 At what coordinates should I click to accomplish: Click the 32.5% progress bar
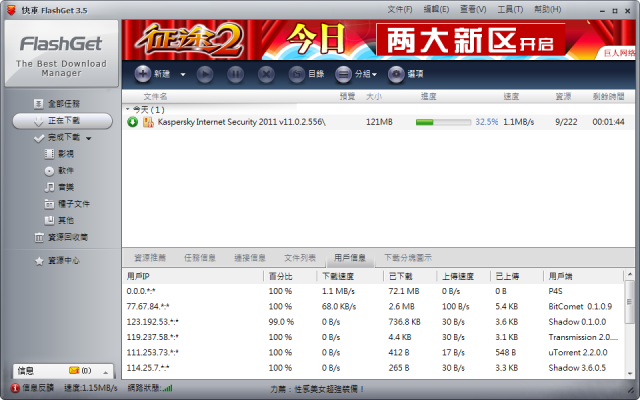[443, 122]
